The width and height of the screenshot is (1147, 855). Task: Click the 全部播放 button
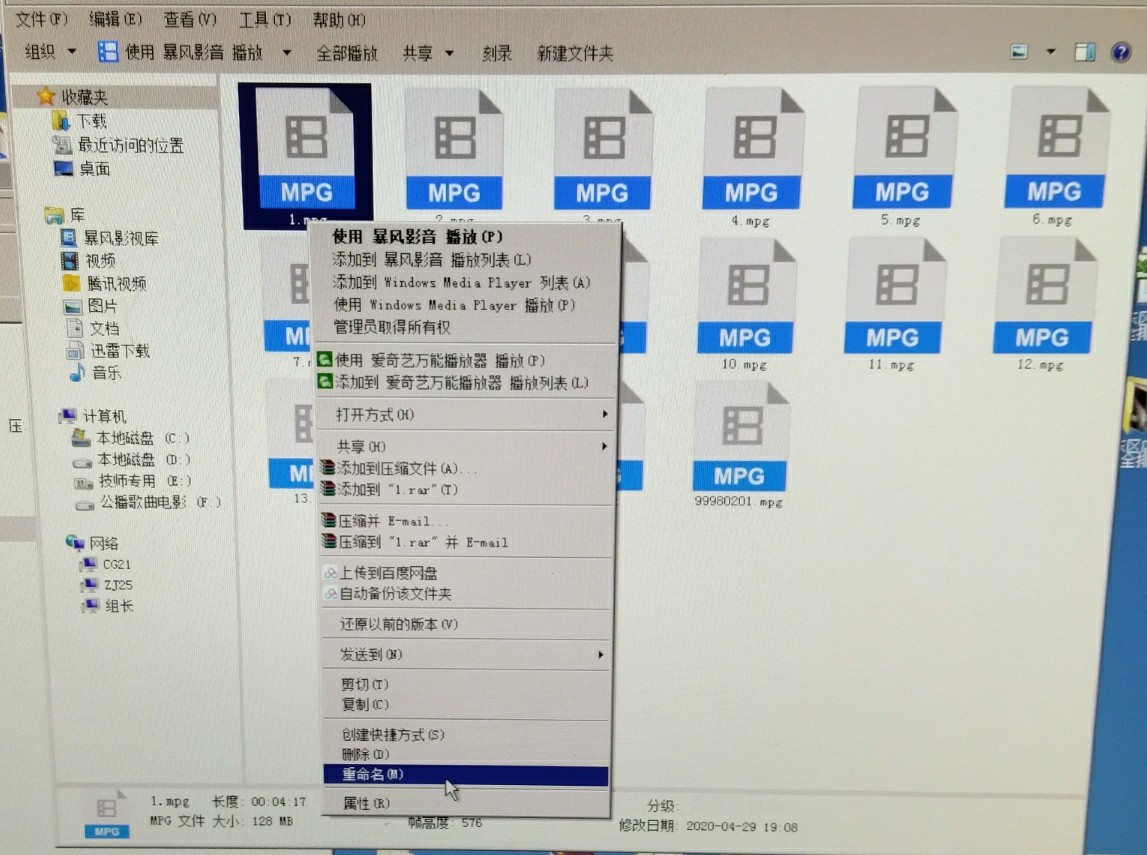tap(349, 52)
